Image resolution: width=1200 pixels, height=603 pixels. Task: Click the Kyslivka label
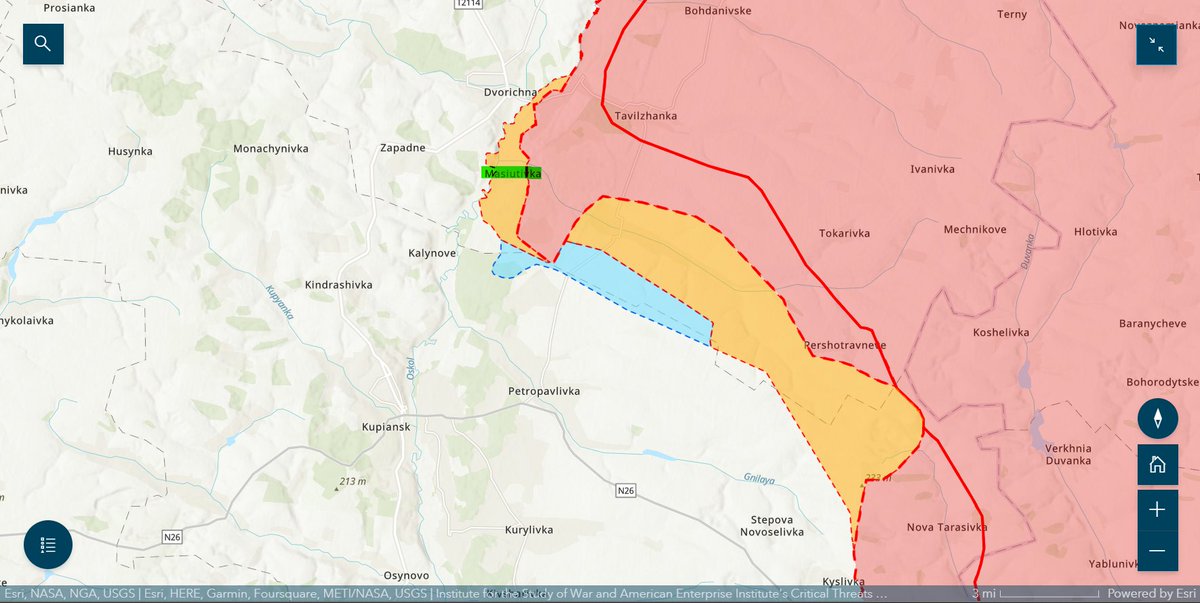842,581
